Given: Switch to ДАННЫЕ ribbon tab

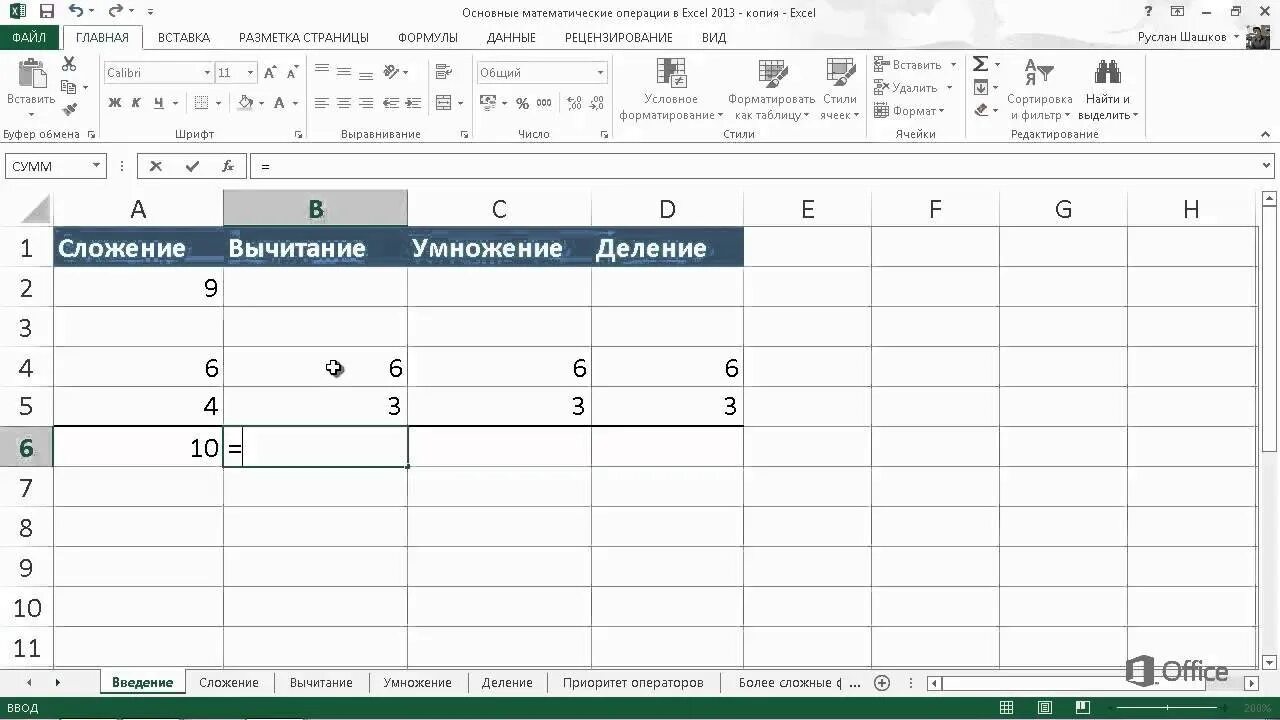Looking at the screenshot, I should coord(511,37).
